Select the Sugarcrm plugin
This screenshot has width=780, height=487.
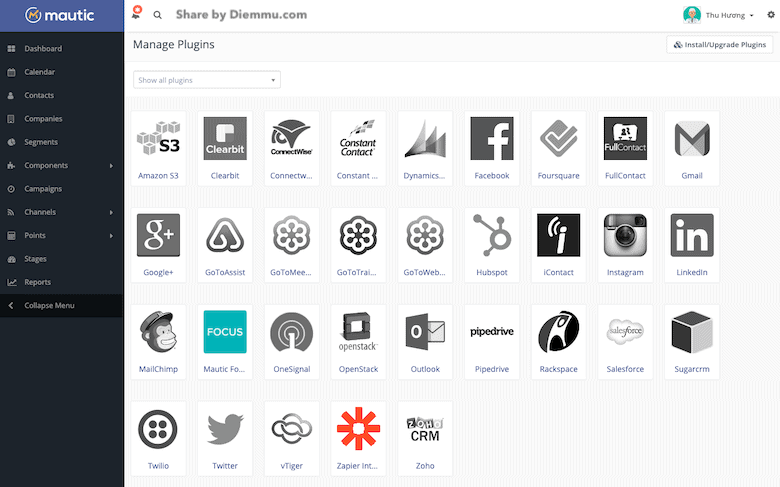point(692,342)
